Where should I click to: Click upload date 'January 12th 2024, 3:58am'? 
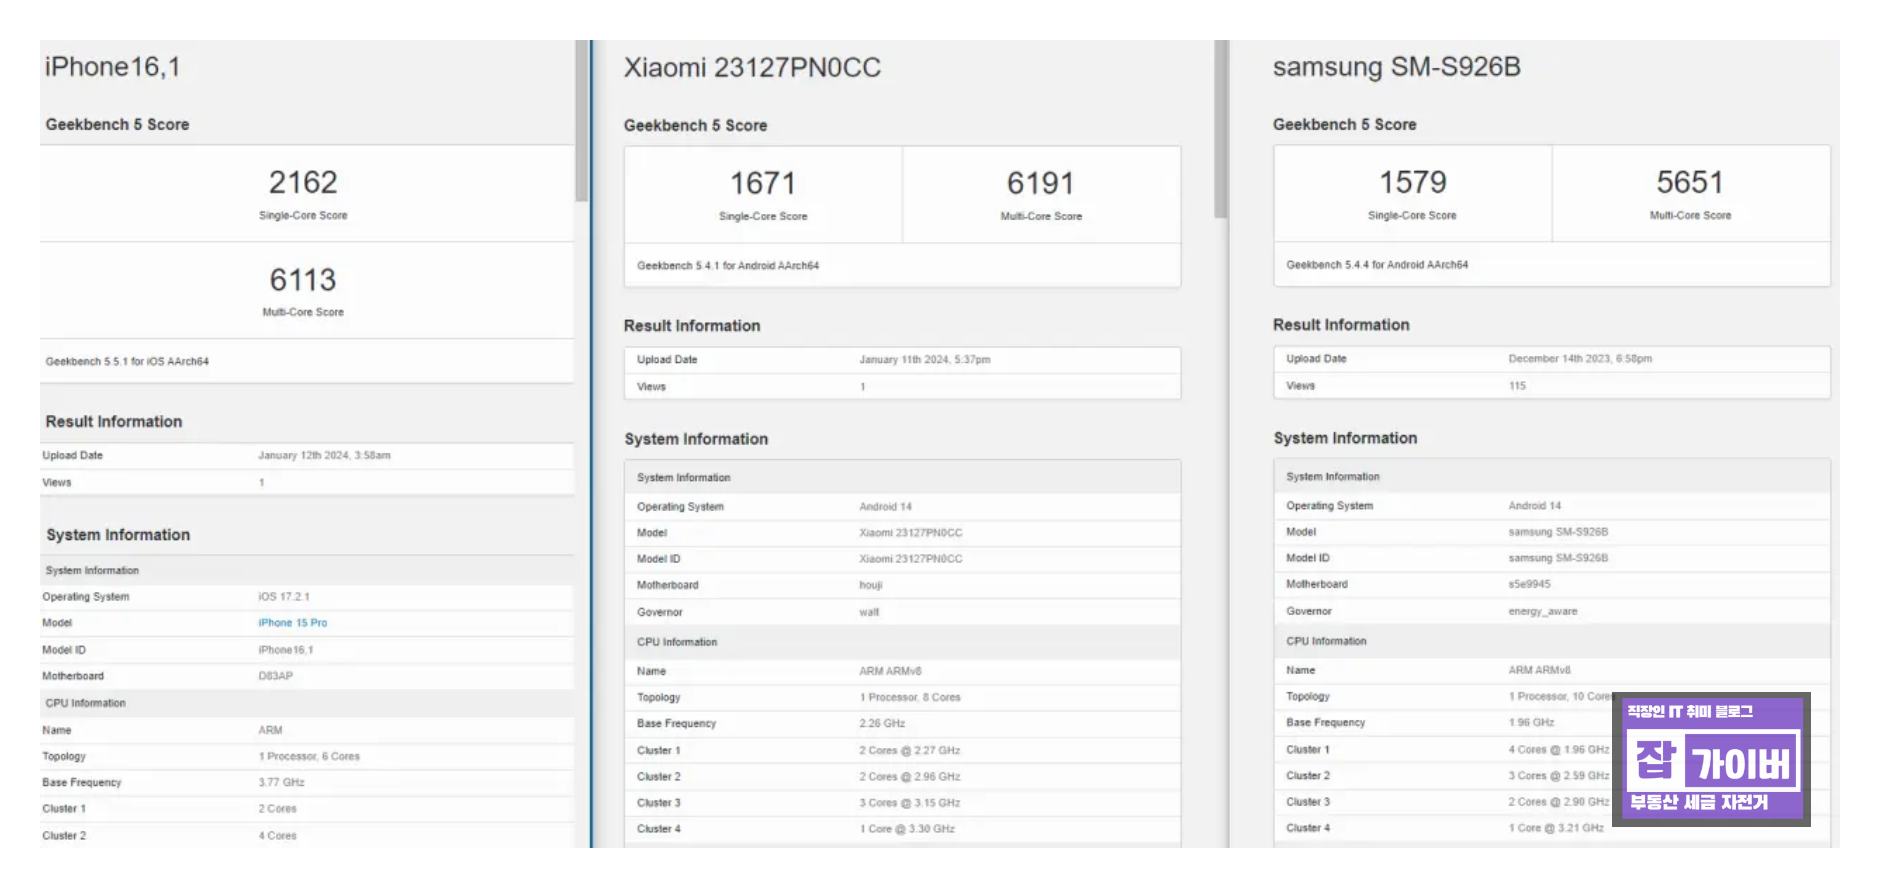(324, 456)
